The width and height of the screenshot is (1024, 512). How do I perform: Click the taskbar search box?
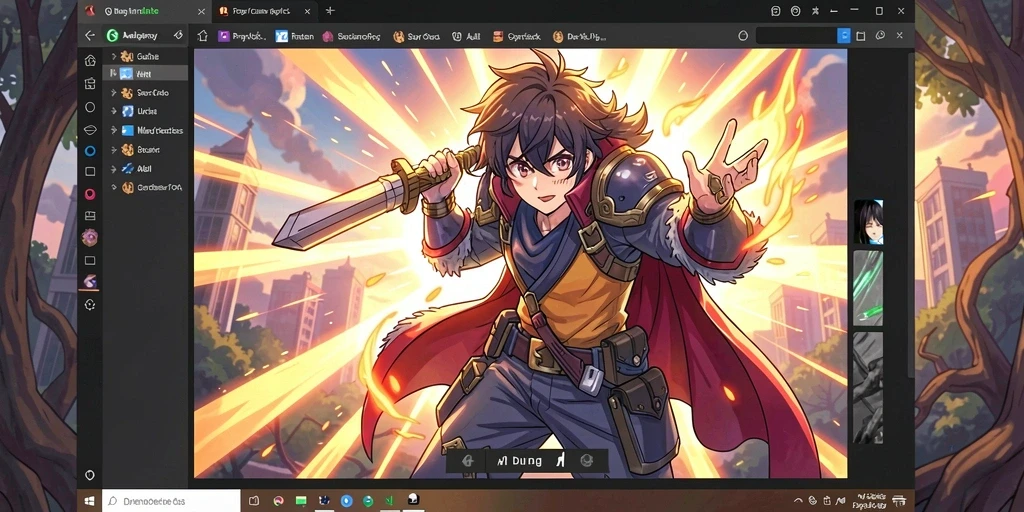click(x=171, y=501)
